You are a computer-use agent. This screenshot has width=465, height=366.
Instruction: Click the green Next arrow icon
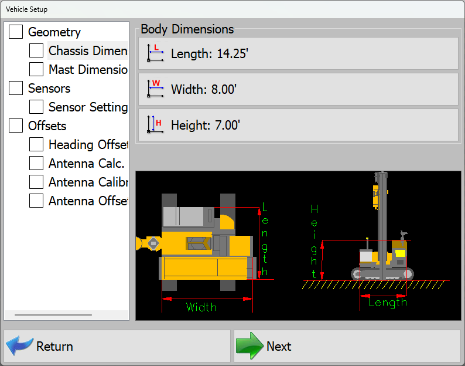pos(249,346)
